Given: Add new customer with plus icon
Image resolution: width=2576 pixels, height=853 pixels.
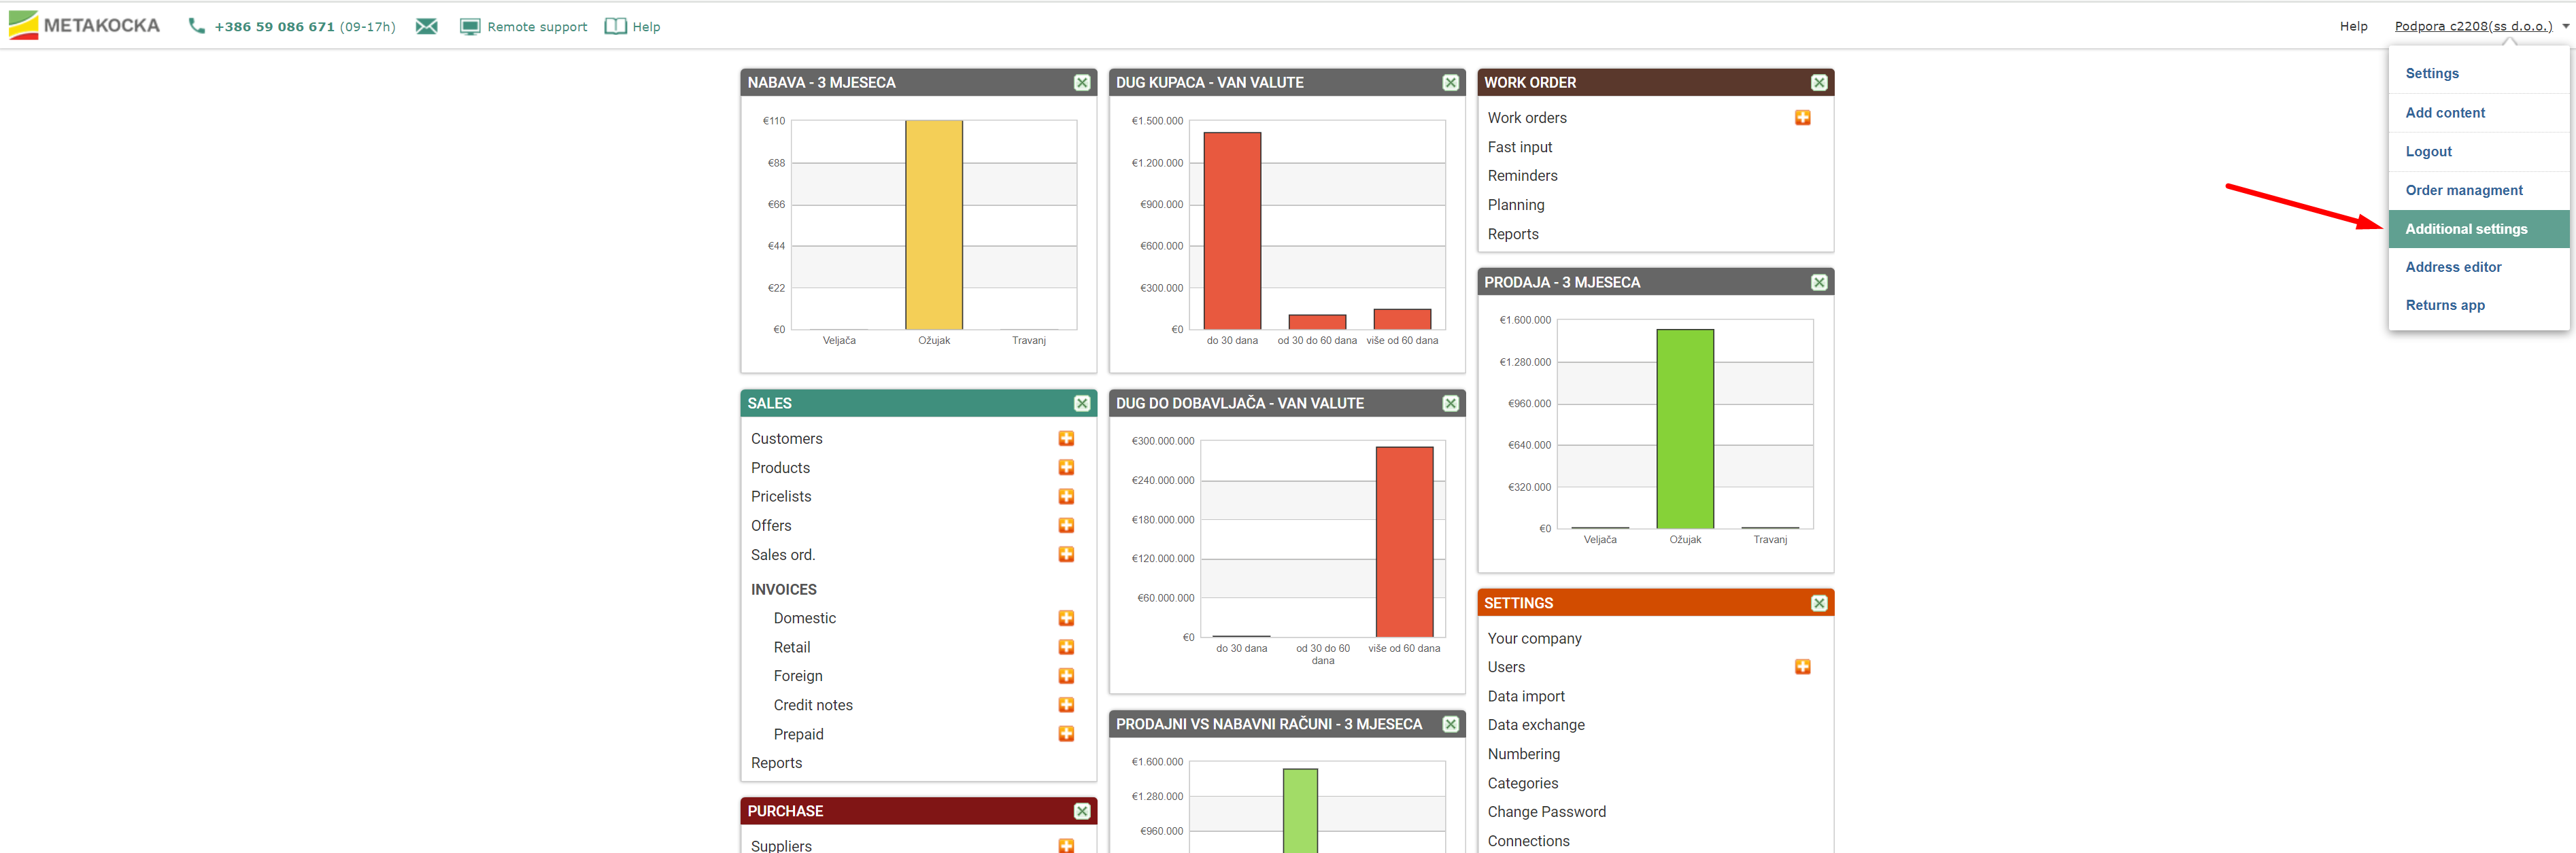Looking at the screenshot, I should click(1066, 439).
